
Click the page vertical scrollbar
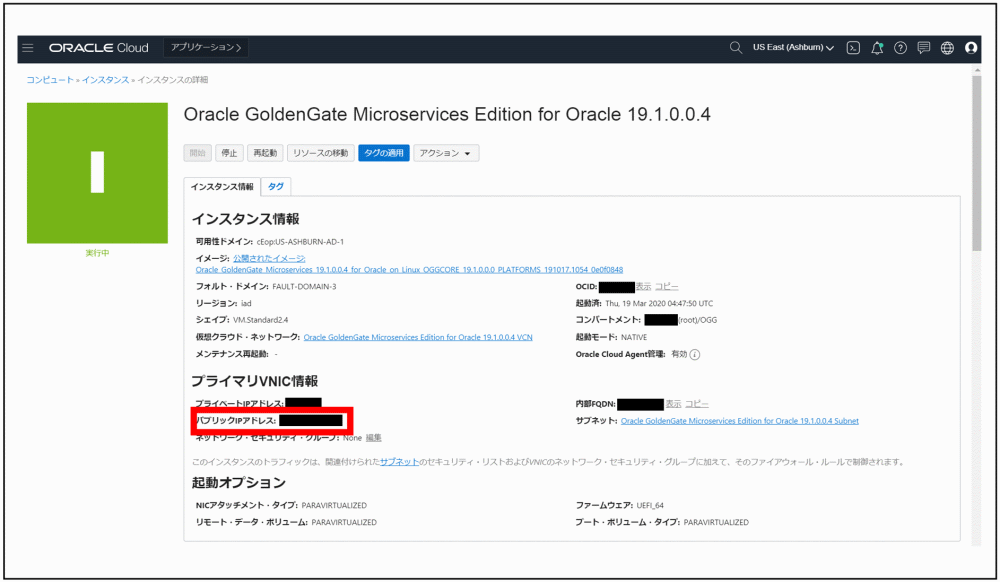tap(976, 164)
